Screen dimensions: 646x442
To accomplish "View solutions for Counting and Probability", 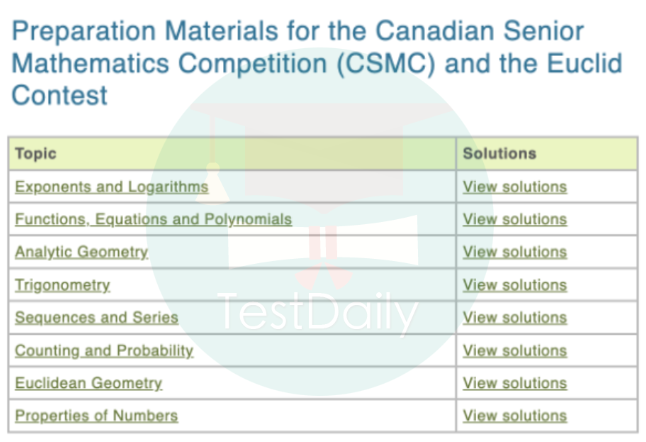I will click(x=514, y=351).
